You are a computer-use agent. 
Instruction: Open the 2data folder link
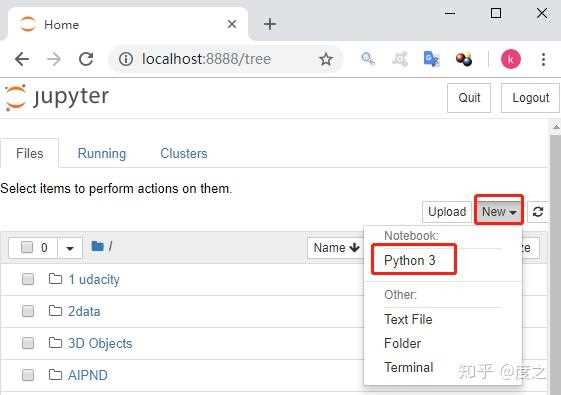(84, 311)
